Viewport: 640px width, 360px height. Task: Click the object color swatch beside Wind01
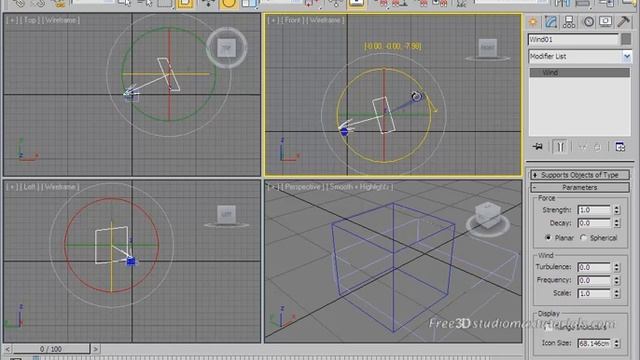(626, 39)
